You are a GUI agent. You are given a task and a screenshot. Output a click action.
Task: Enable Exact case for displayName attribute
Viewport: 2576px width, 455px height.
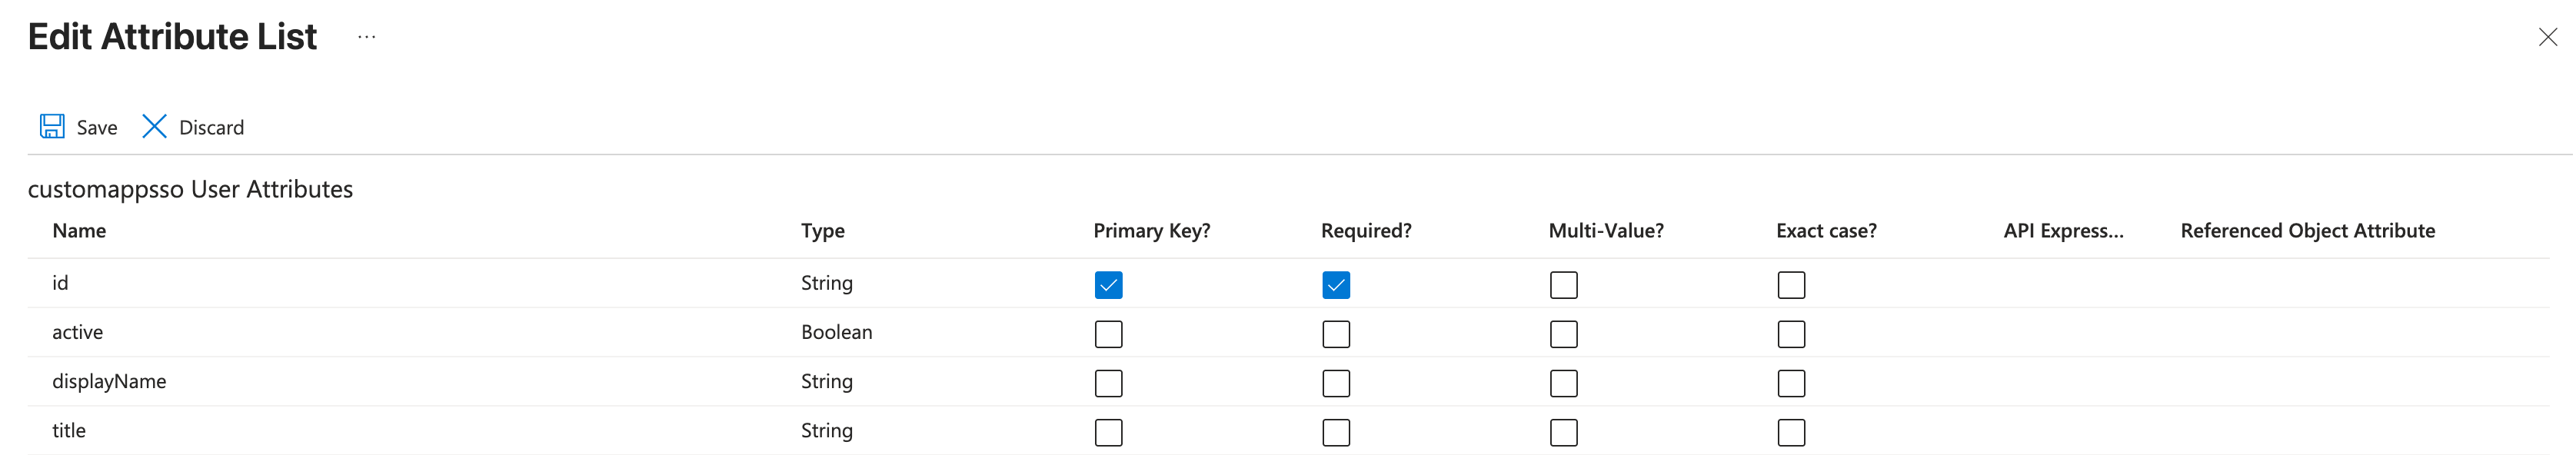click(1791, 383)
